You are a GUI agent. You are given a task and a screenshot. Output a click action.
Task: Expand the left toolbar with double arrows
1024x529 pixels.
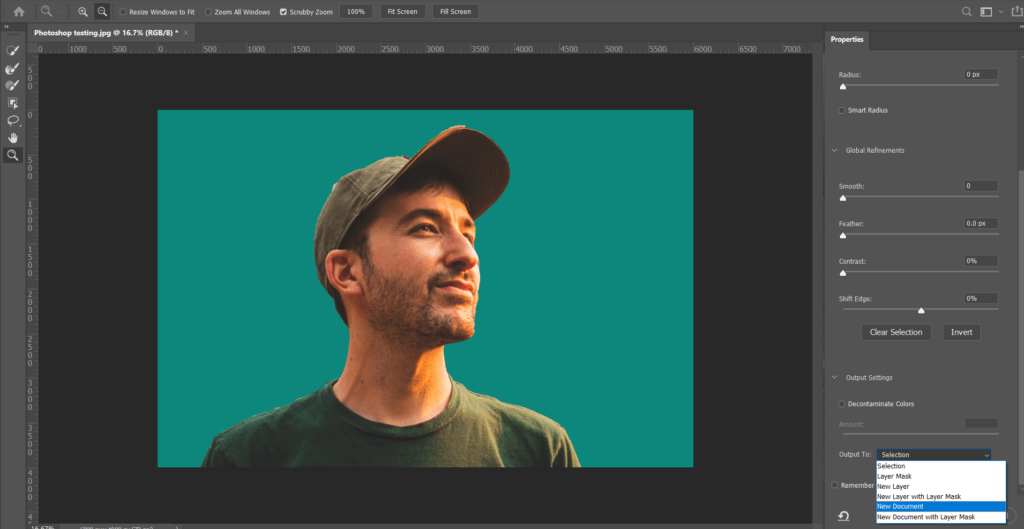(6, 26)
